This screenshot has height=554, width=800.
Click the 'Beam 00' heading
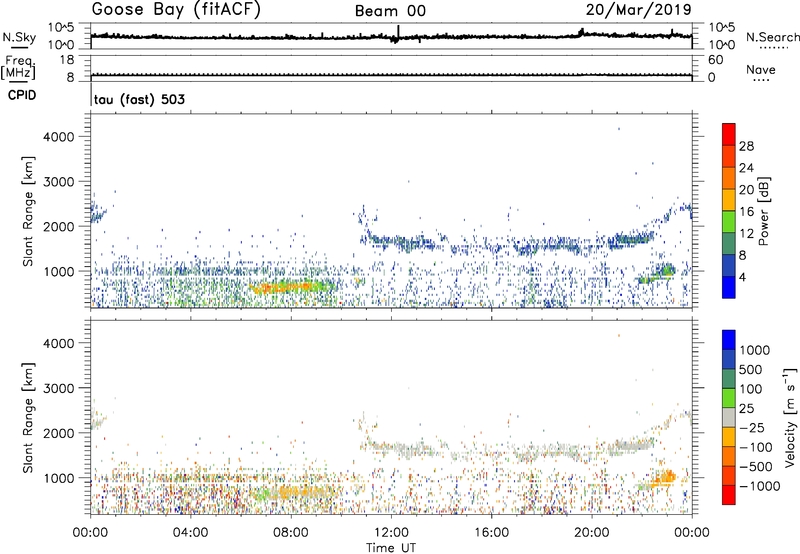click(x=390, y=11)
